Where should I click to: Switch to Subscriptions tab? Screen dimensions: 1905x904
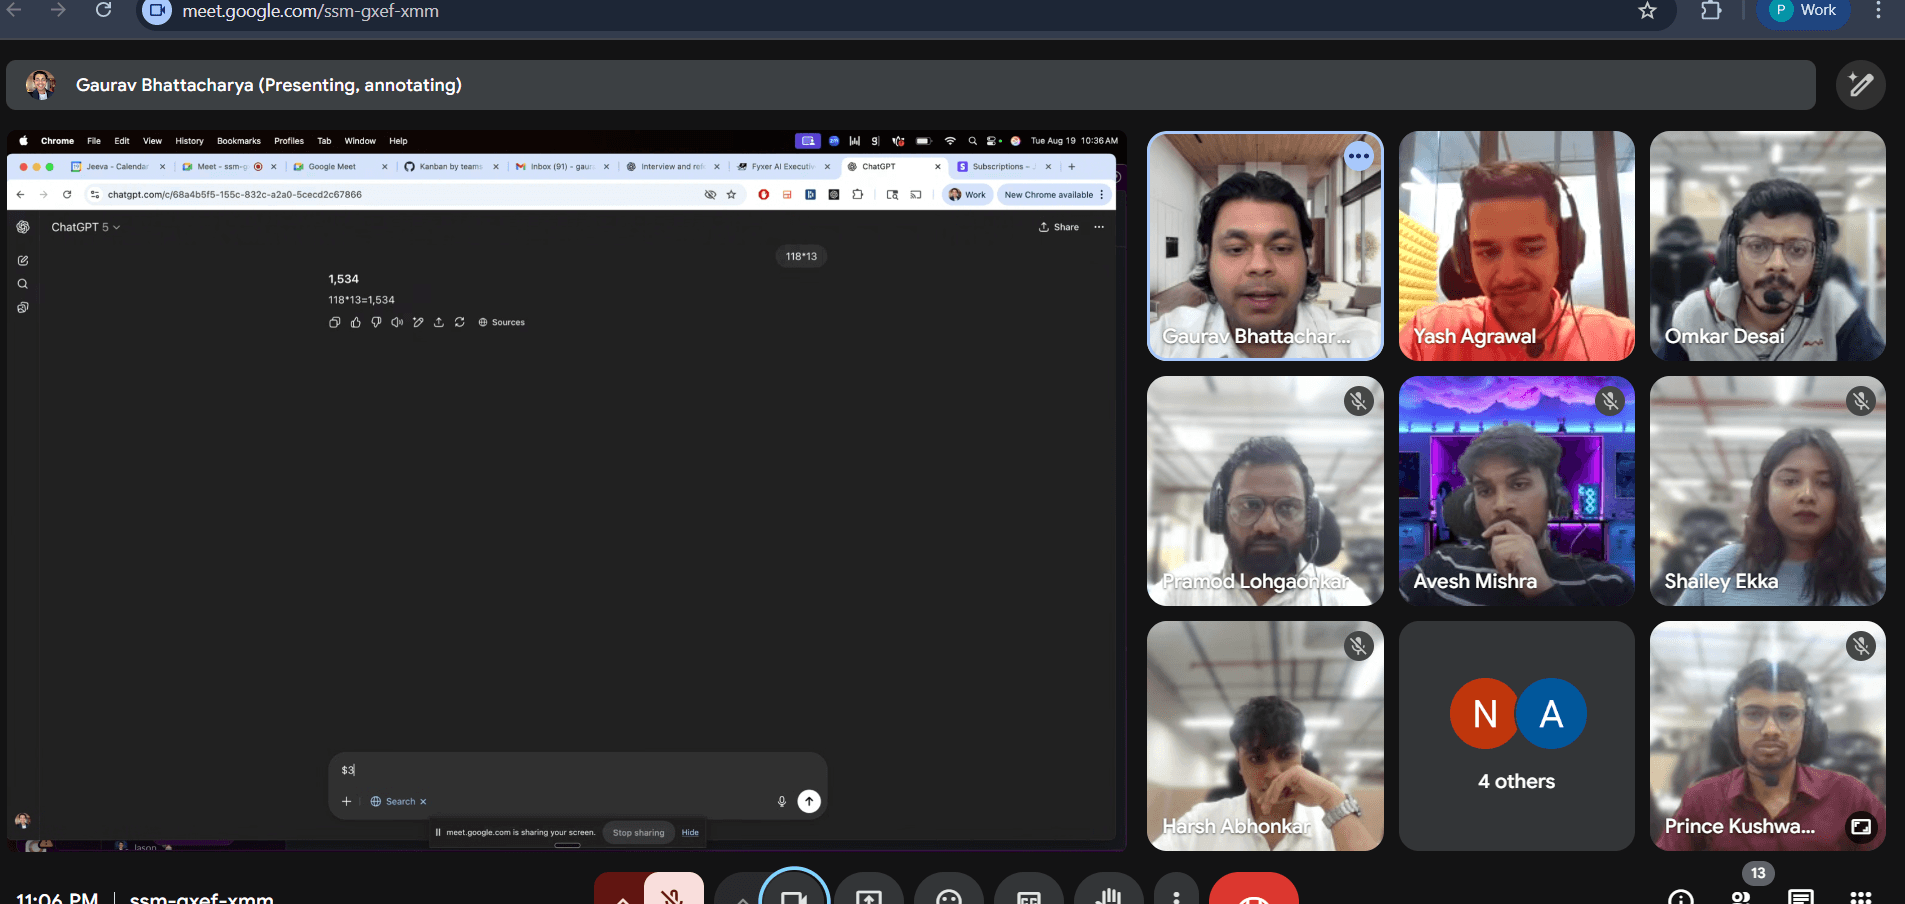tap(1002, 167)
